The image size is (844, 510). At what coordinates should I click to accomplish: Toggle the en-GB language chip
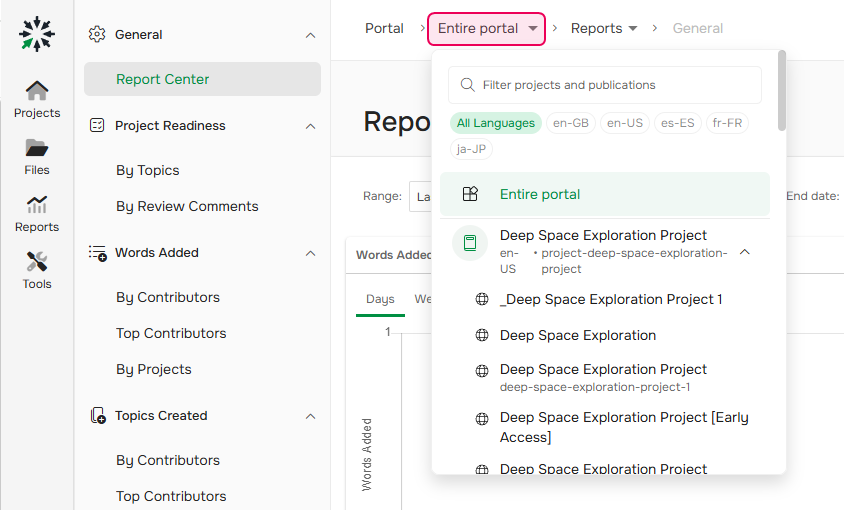(571, 123)
